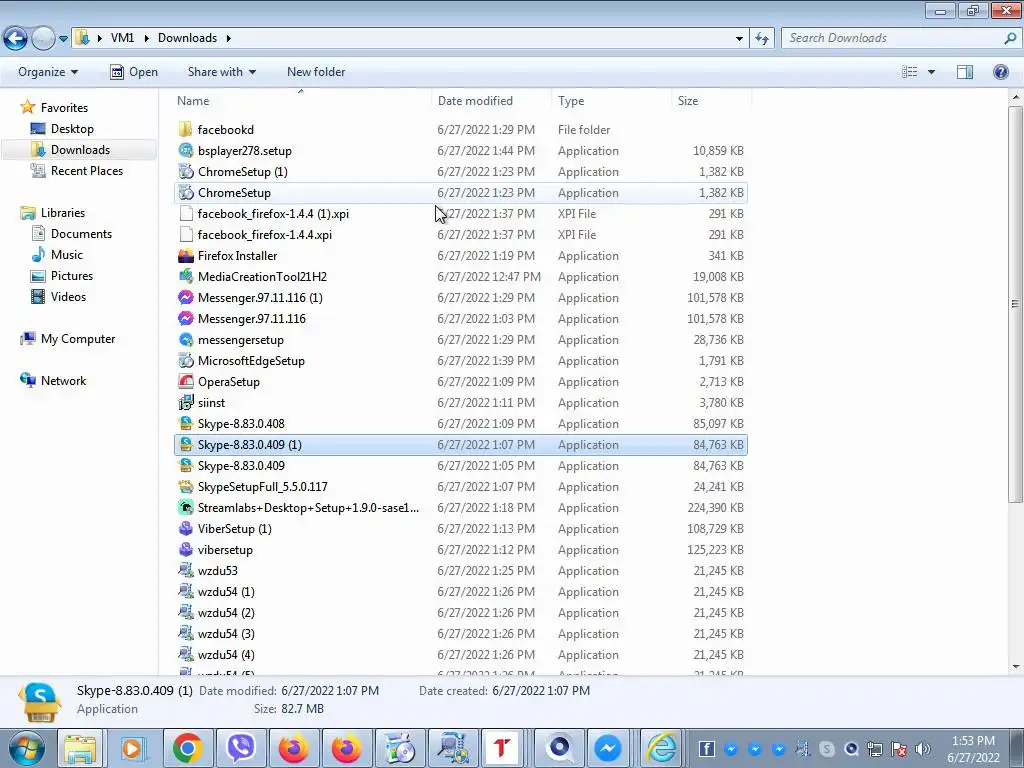Viewport: 1024px width, 768px height.
Task: Select the Skype-8.83.0.408 icon
Action: click(185, 423)
